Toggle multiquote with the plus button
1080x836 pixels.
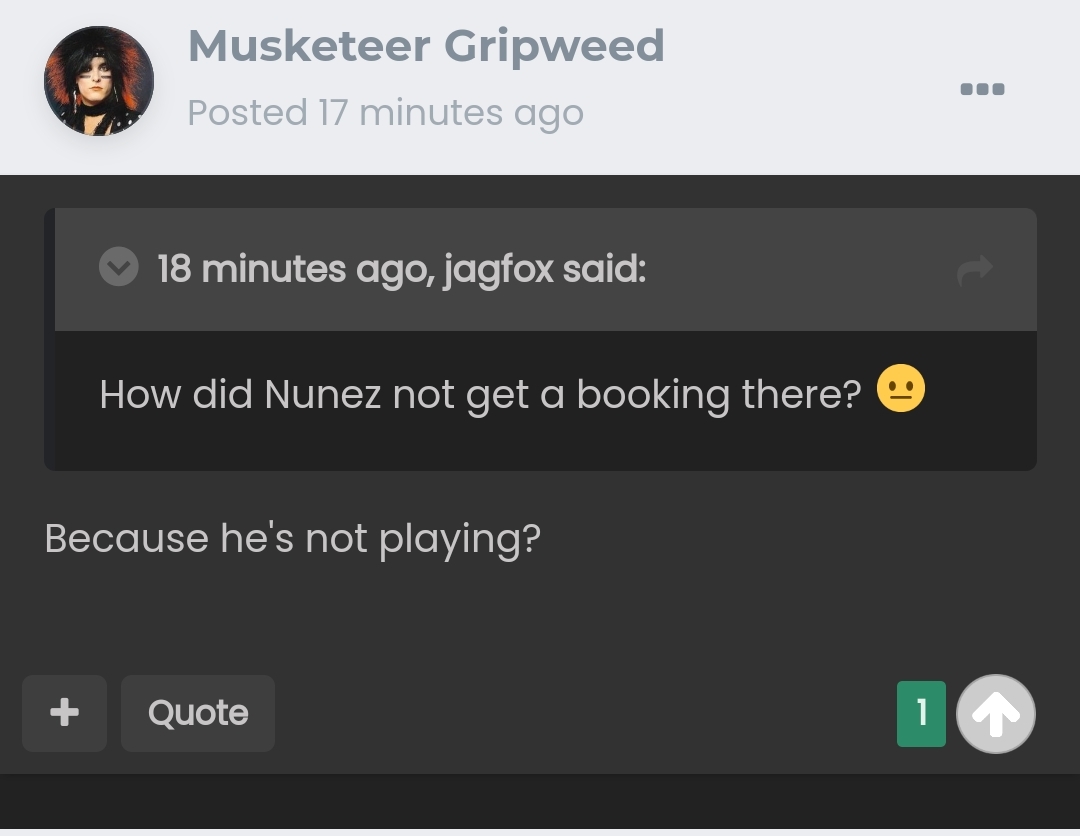(x=64, y=713)
